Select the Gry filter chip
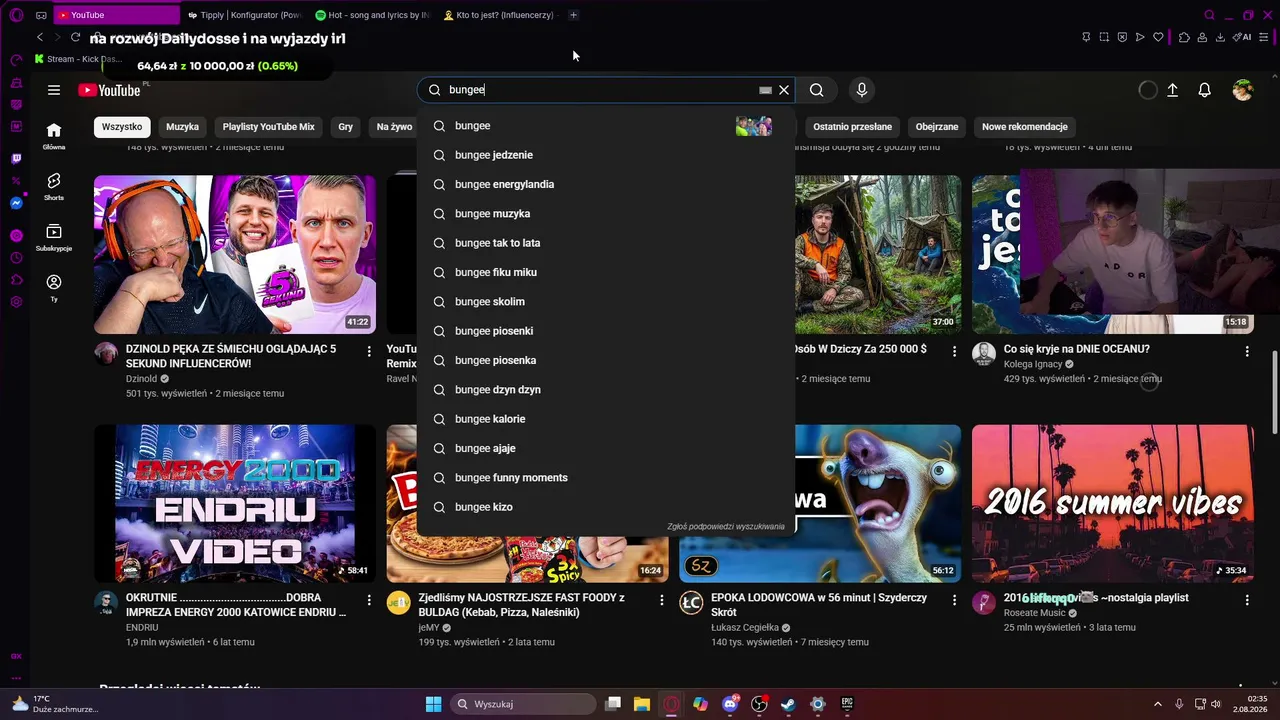The image size is (1280, 720). pyautogui.click(x=346, y=127)
